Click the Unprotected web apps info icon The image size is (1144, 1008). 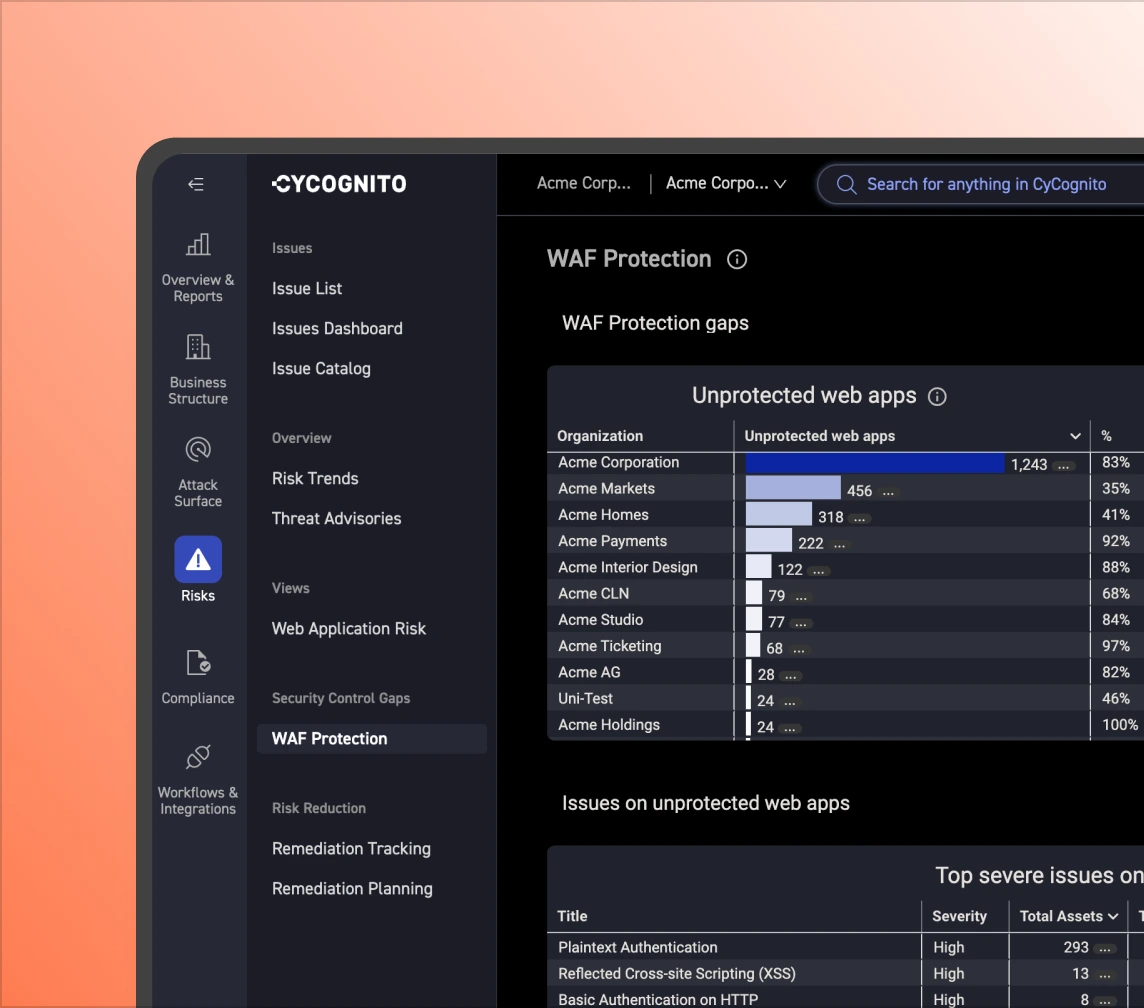[x=937, y=396]
